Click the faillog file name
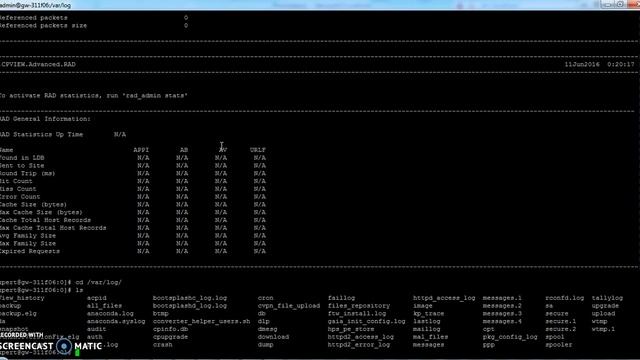Image resolution: width=640 pixels, height=360 pixels. click(x=341, y=298)
